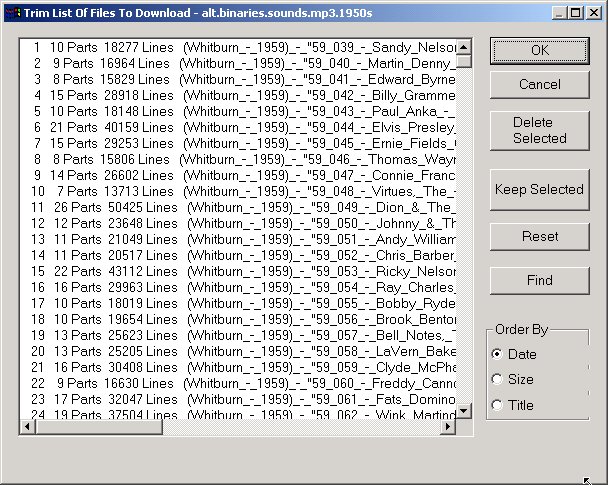Click the list's scroll down arrow

464,411
